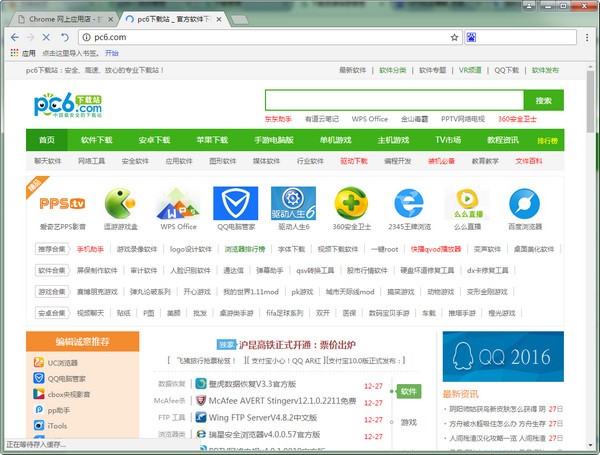Click the Baidu paw icon in search box
Screen dimensions: 600x455
click(471, 37)
